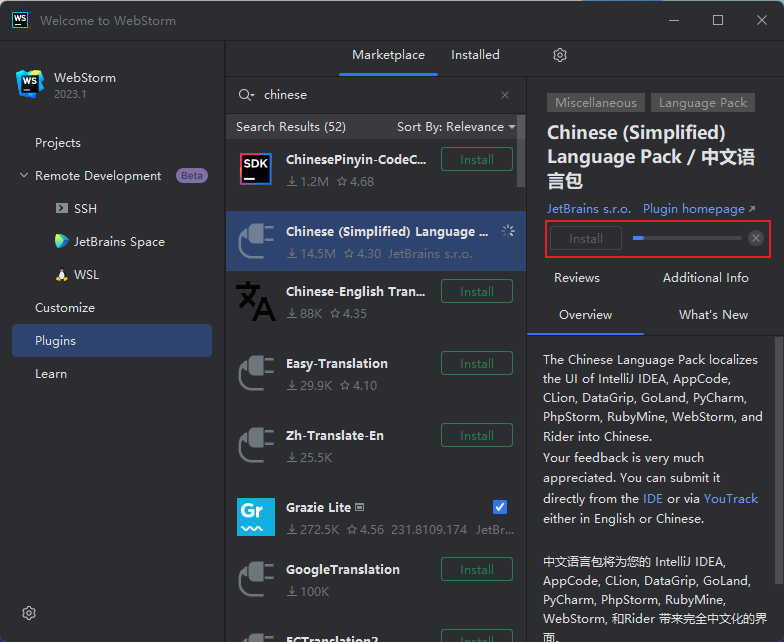Install the Zh-Translate-En plugin
The width and height of the screenshot is (784, 642).
coord(476,436)
